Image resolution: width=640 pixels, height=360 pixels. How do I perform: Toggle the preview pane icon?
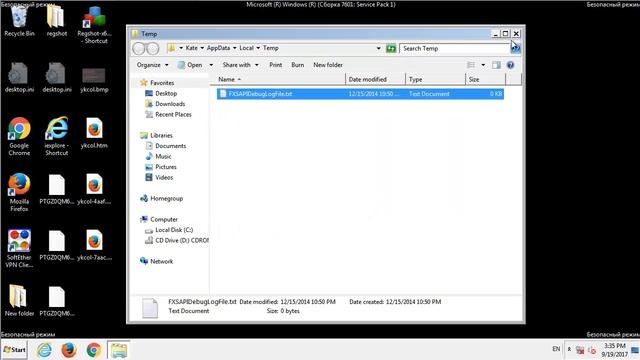496,65
